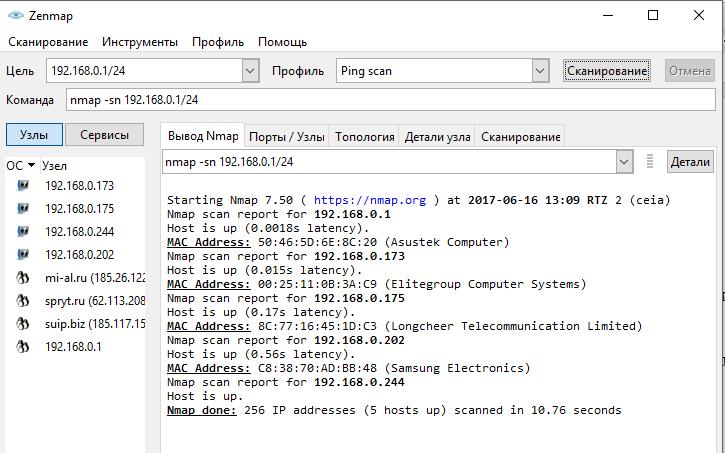This screenshot has height=453, width=725.
Task: Switch host list to Сервисы view
Action: point(104,135)
